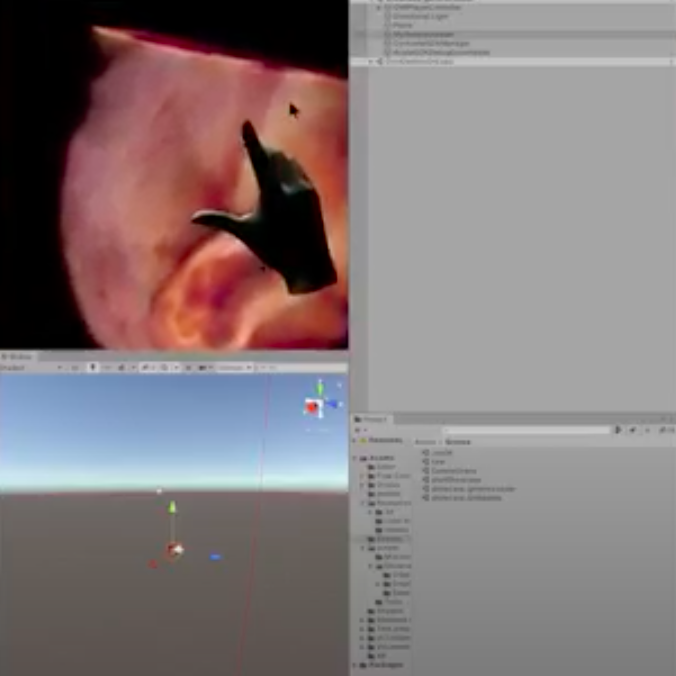Open the Project create plus dropdown
The width and height of the screenshot is (676, 676).
[360, 430]
